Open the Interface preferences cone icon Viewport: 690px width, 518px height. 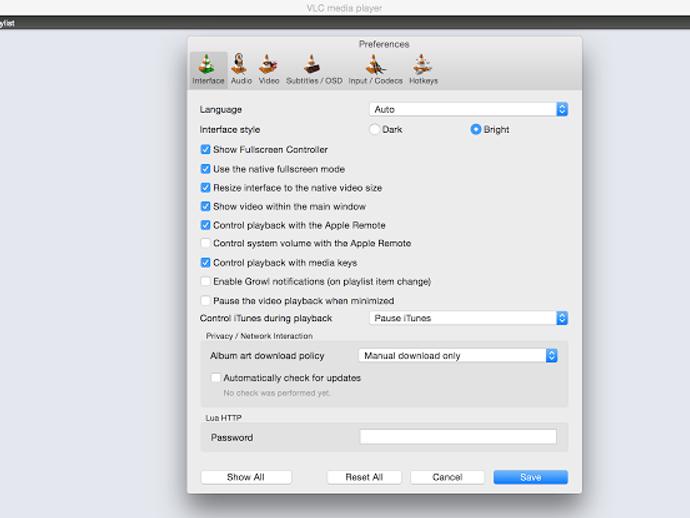click(x=207, y=64)
